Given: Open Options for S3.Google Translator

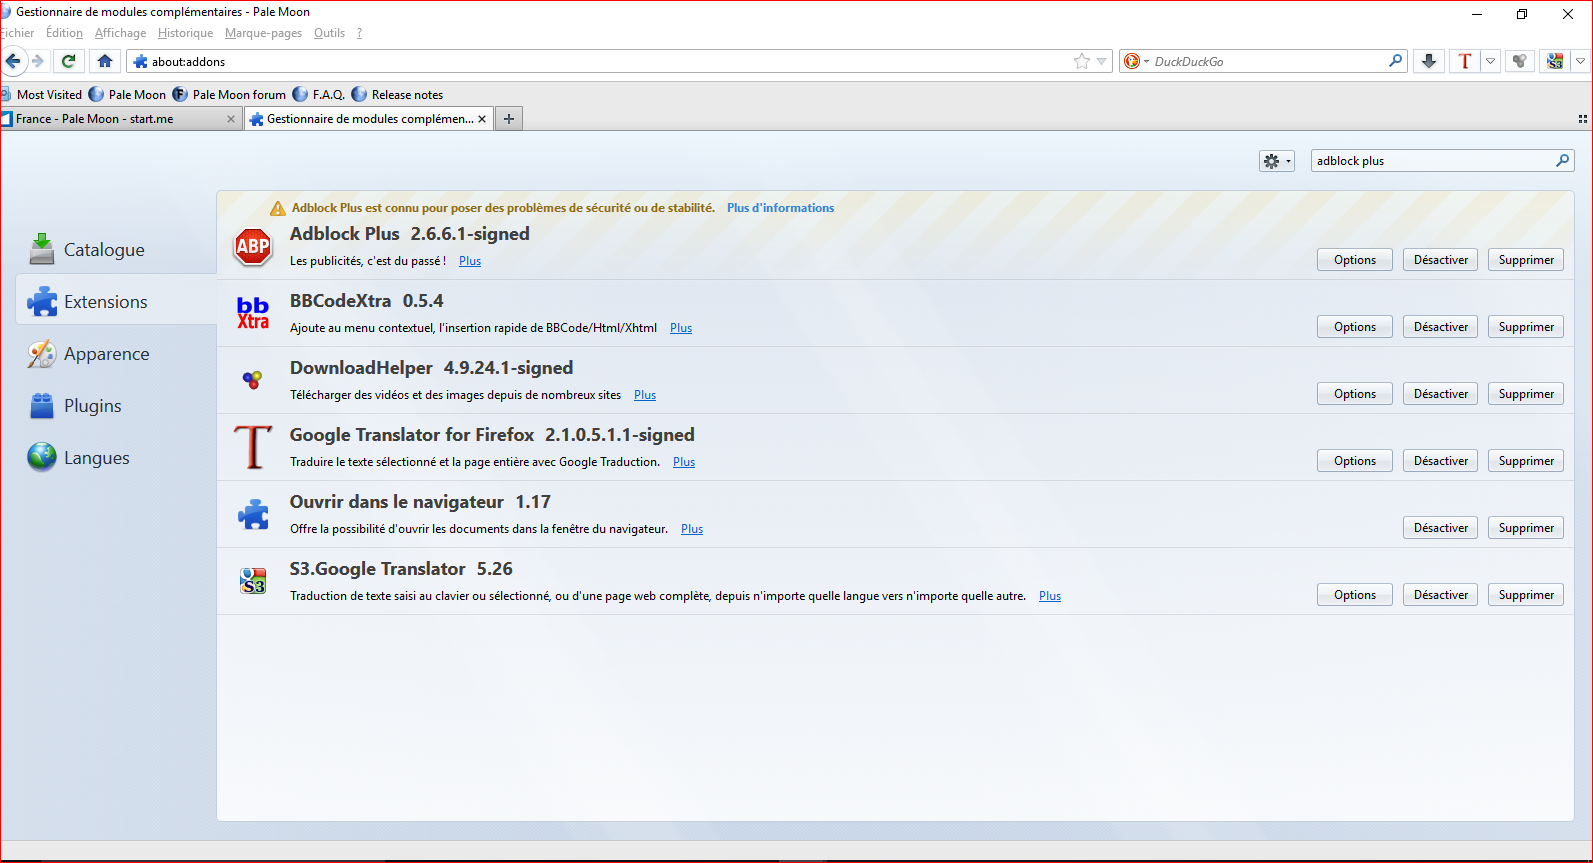Looking at the screenshot, I should click(1355, 595).
